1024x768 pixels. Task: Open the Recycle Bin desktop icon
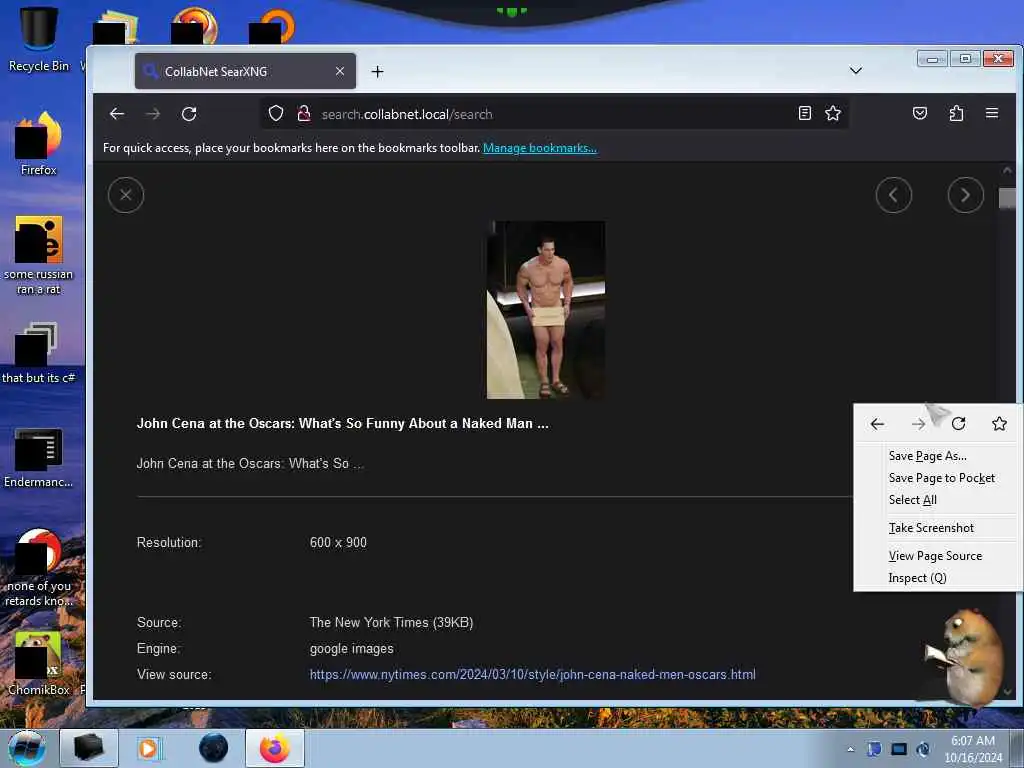(x=39, y=39)
